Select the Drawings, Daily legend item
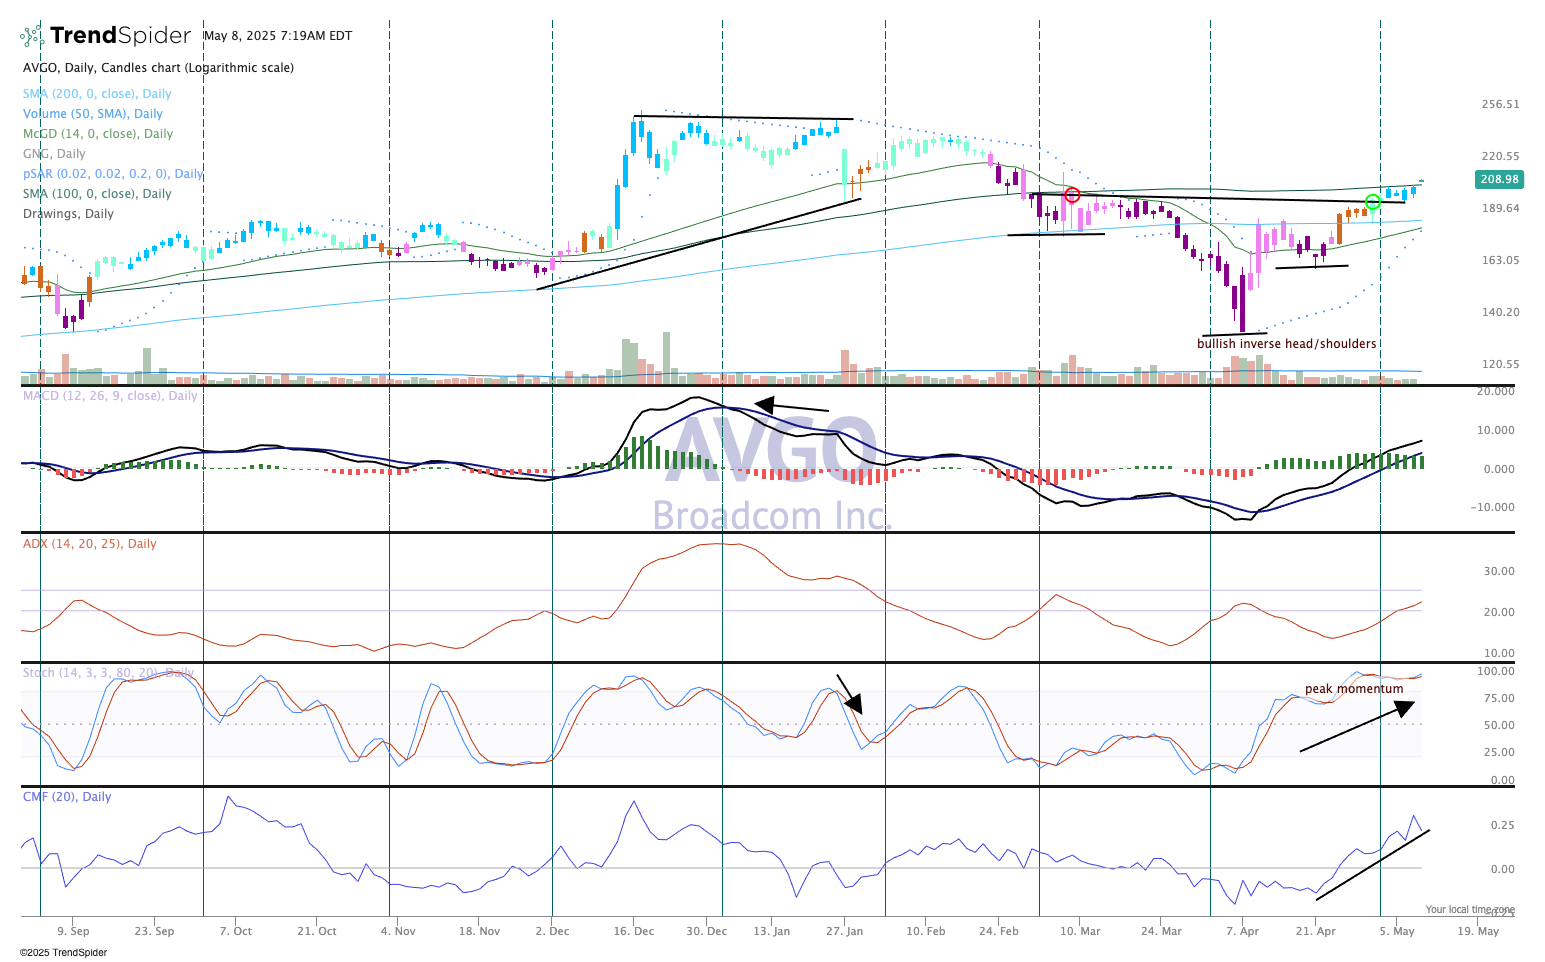 point(68,214)
